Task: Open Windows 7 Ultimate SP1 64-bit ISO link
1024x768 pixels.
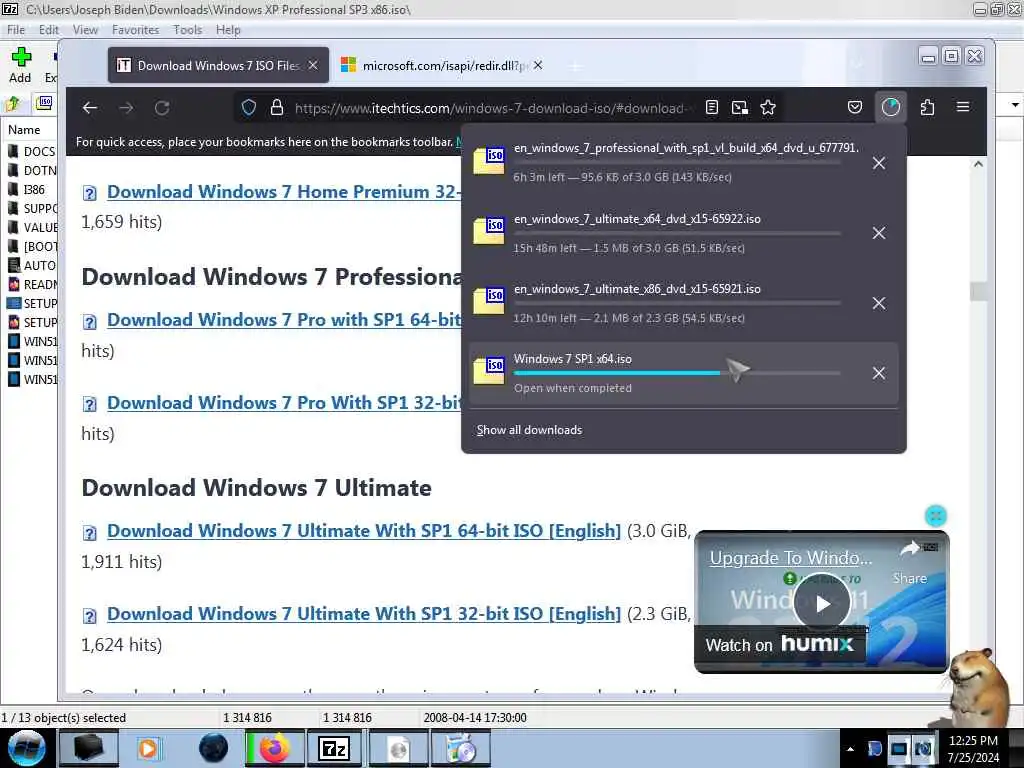Action: click(364, 531)
